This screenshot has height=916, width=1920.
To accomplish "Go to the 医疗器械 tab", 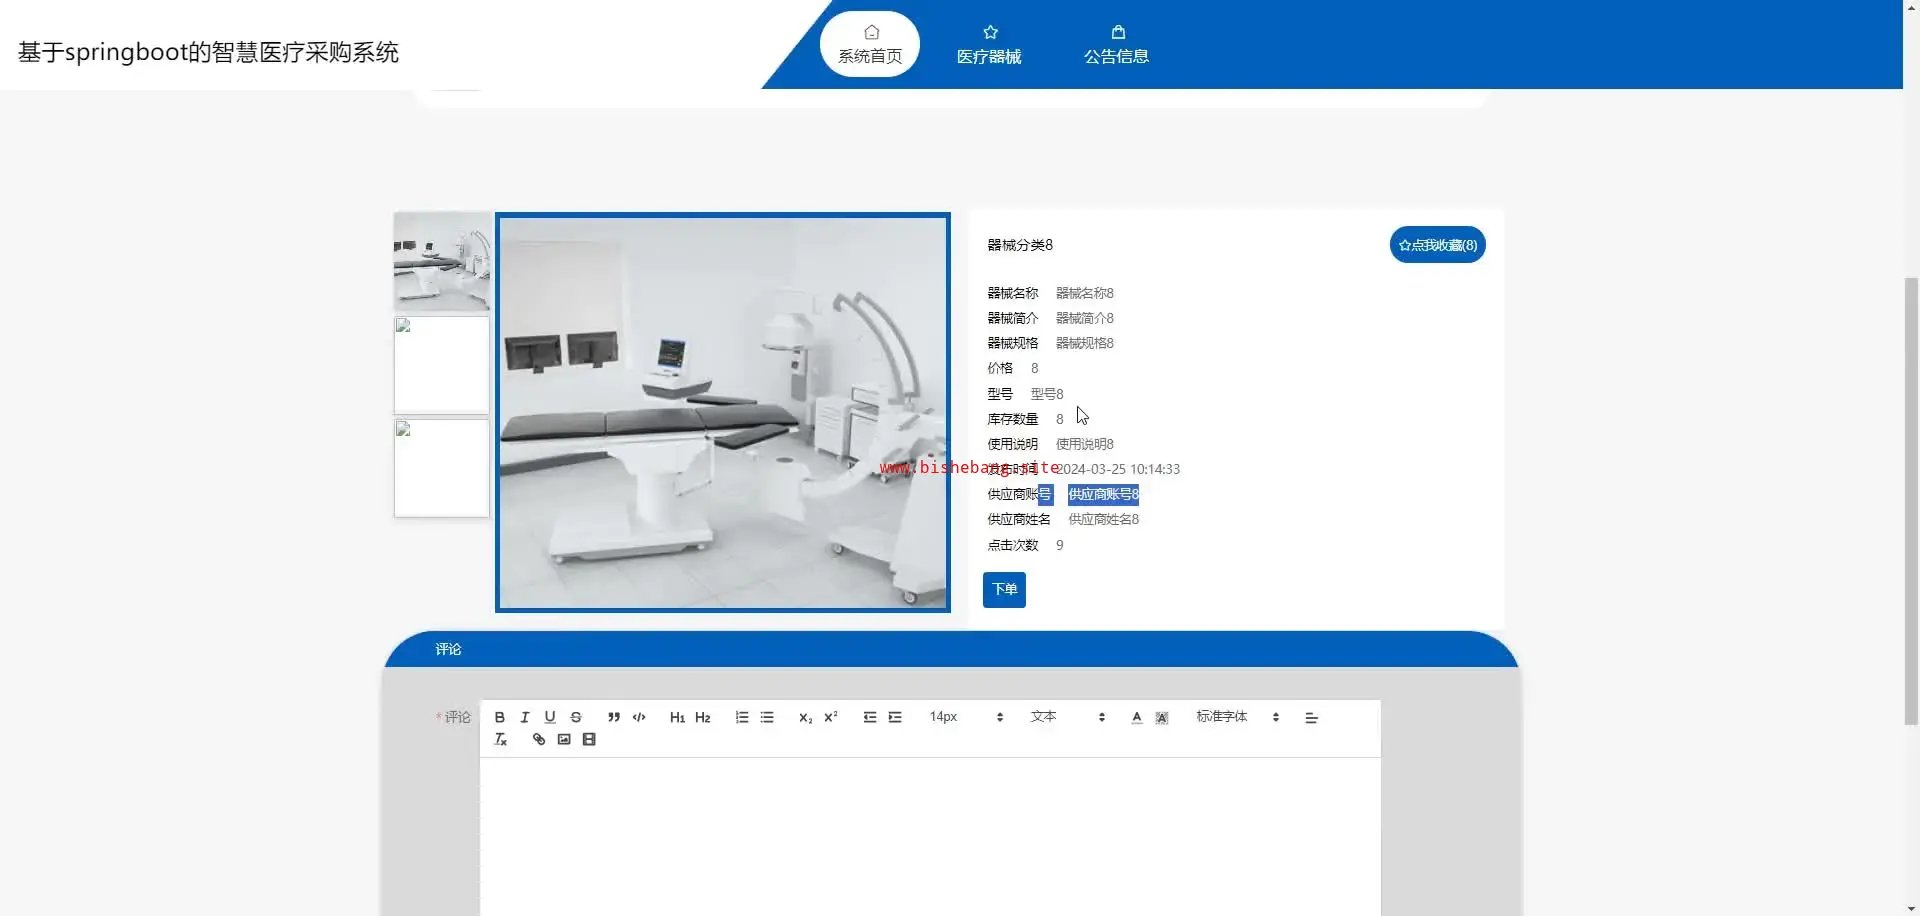I will [x=989, y=45].
